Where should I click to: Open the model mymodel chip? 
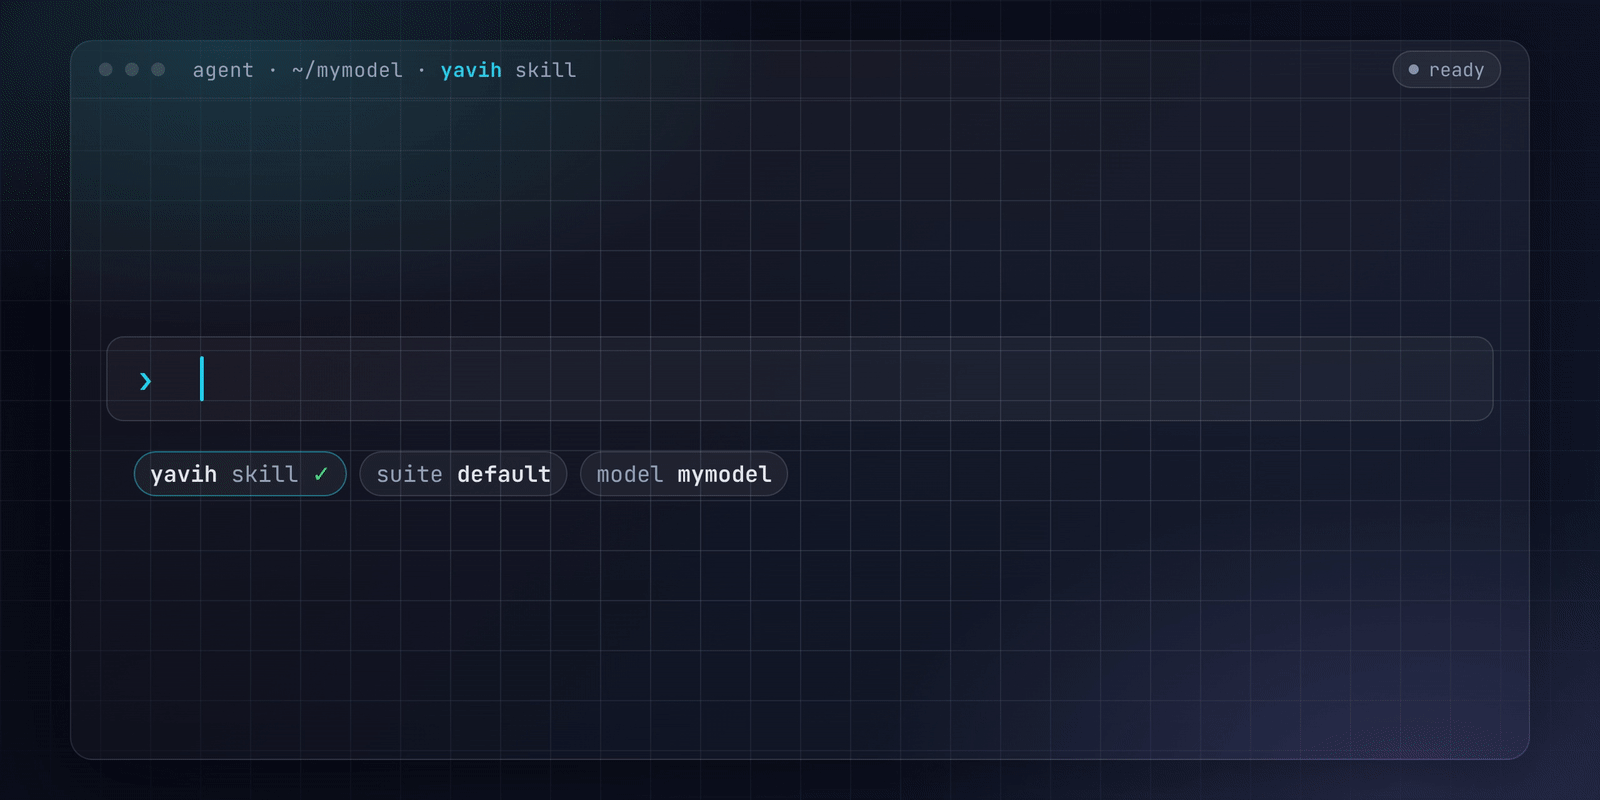684,474
